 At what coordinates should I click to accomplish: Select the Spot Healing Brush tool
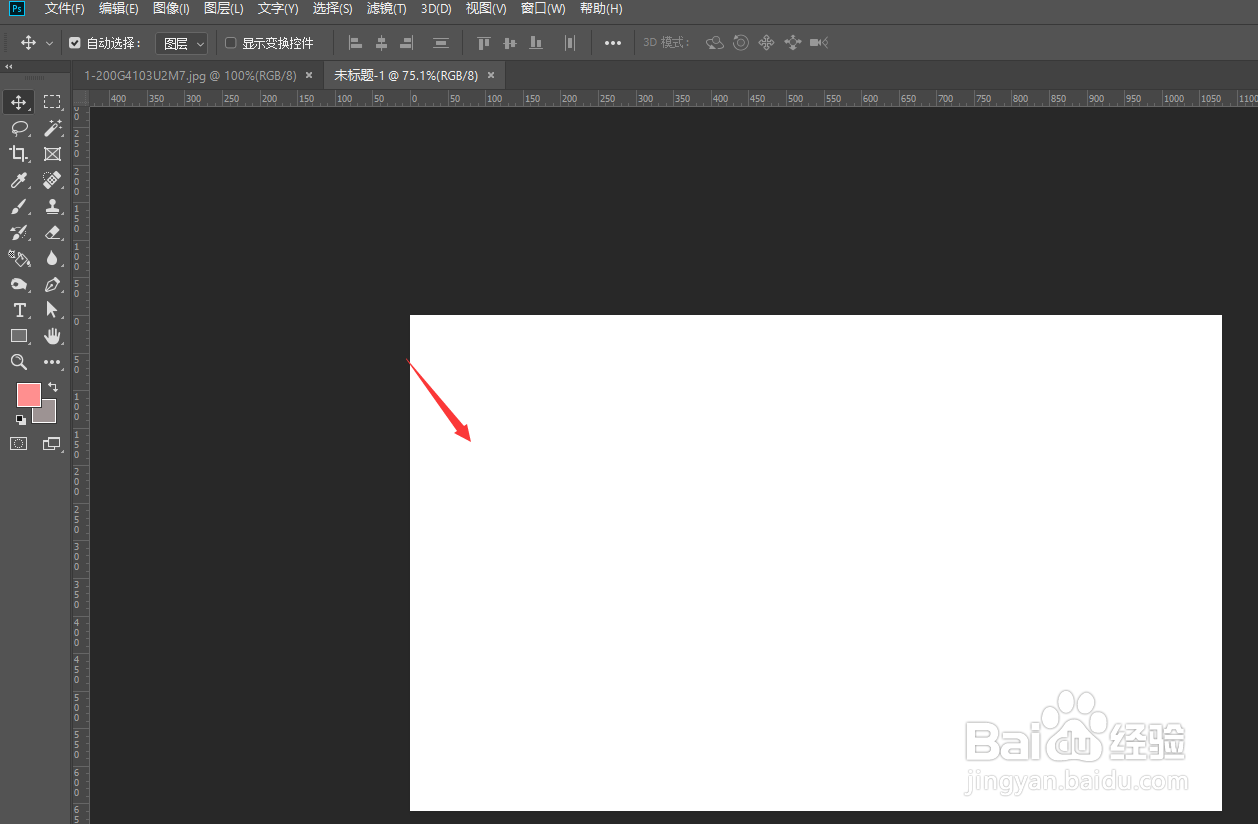coord(52,180)
